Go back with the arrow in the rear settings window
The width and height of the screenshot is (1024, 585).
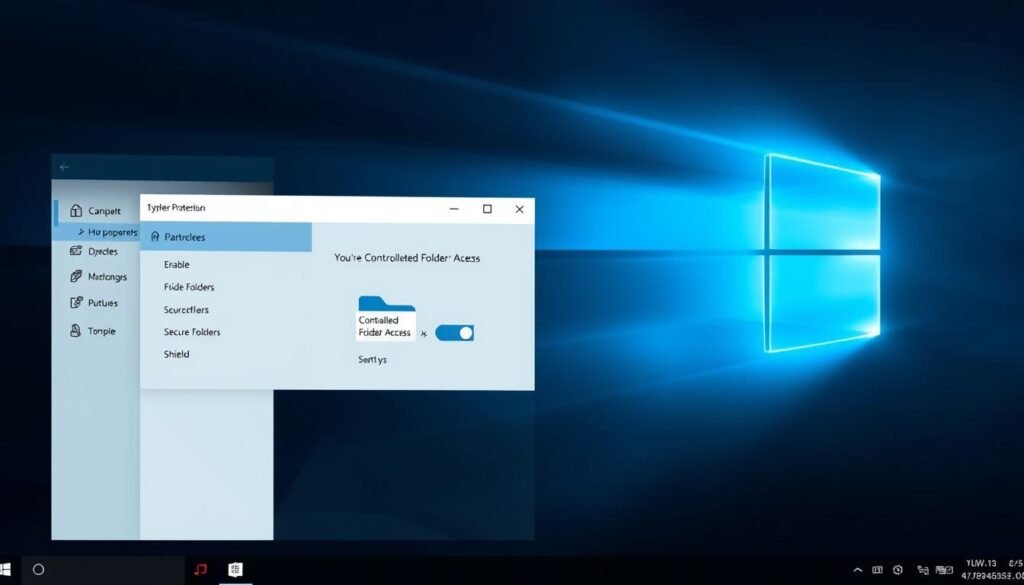point(64,167)
